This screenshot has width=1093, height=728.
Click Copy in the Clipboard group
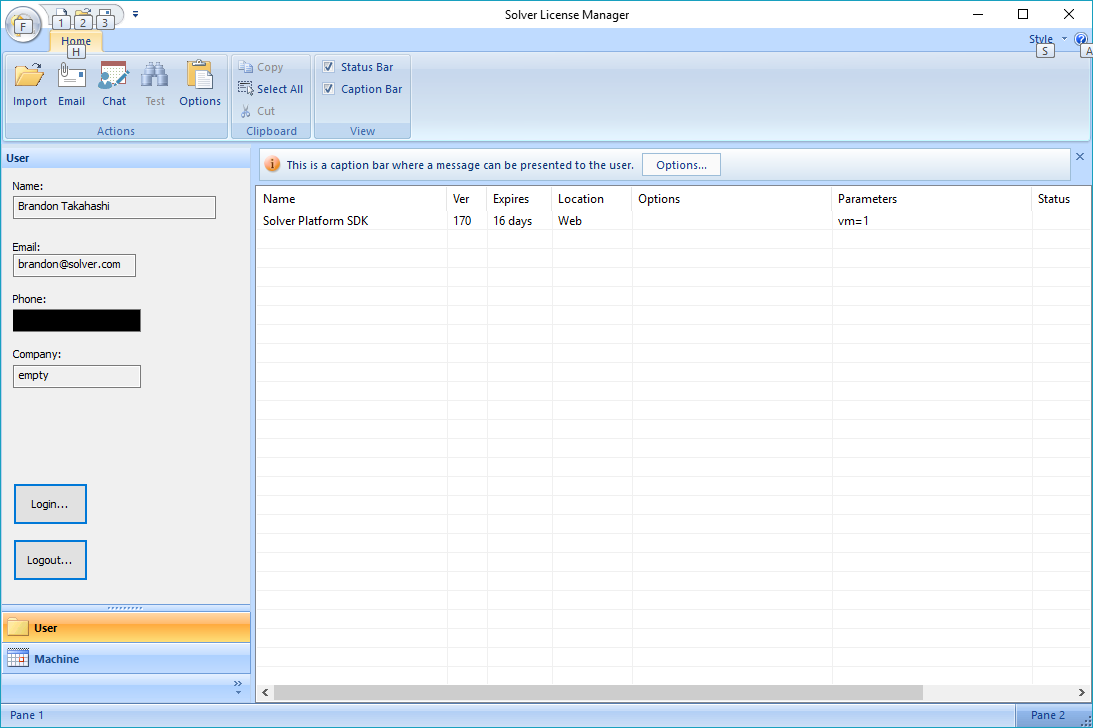[x=261, y=67]
